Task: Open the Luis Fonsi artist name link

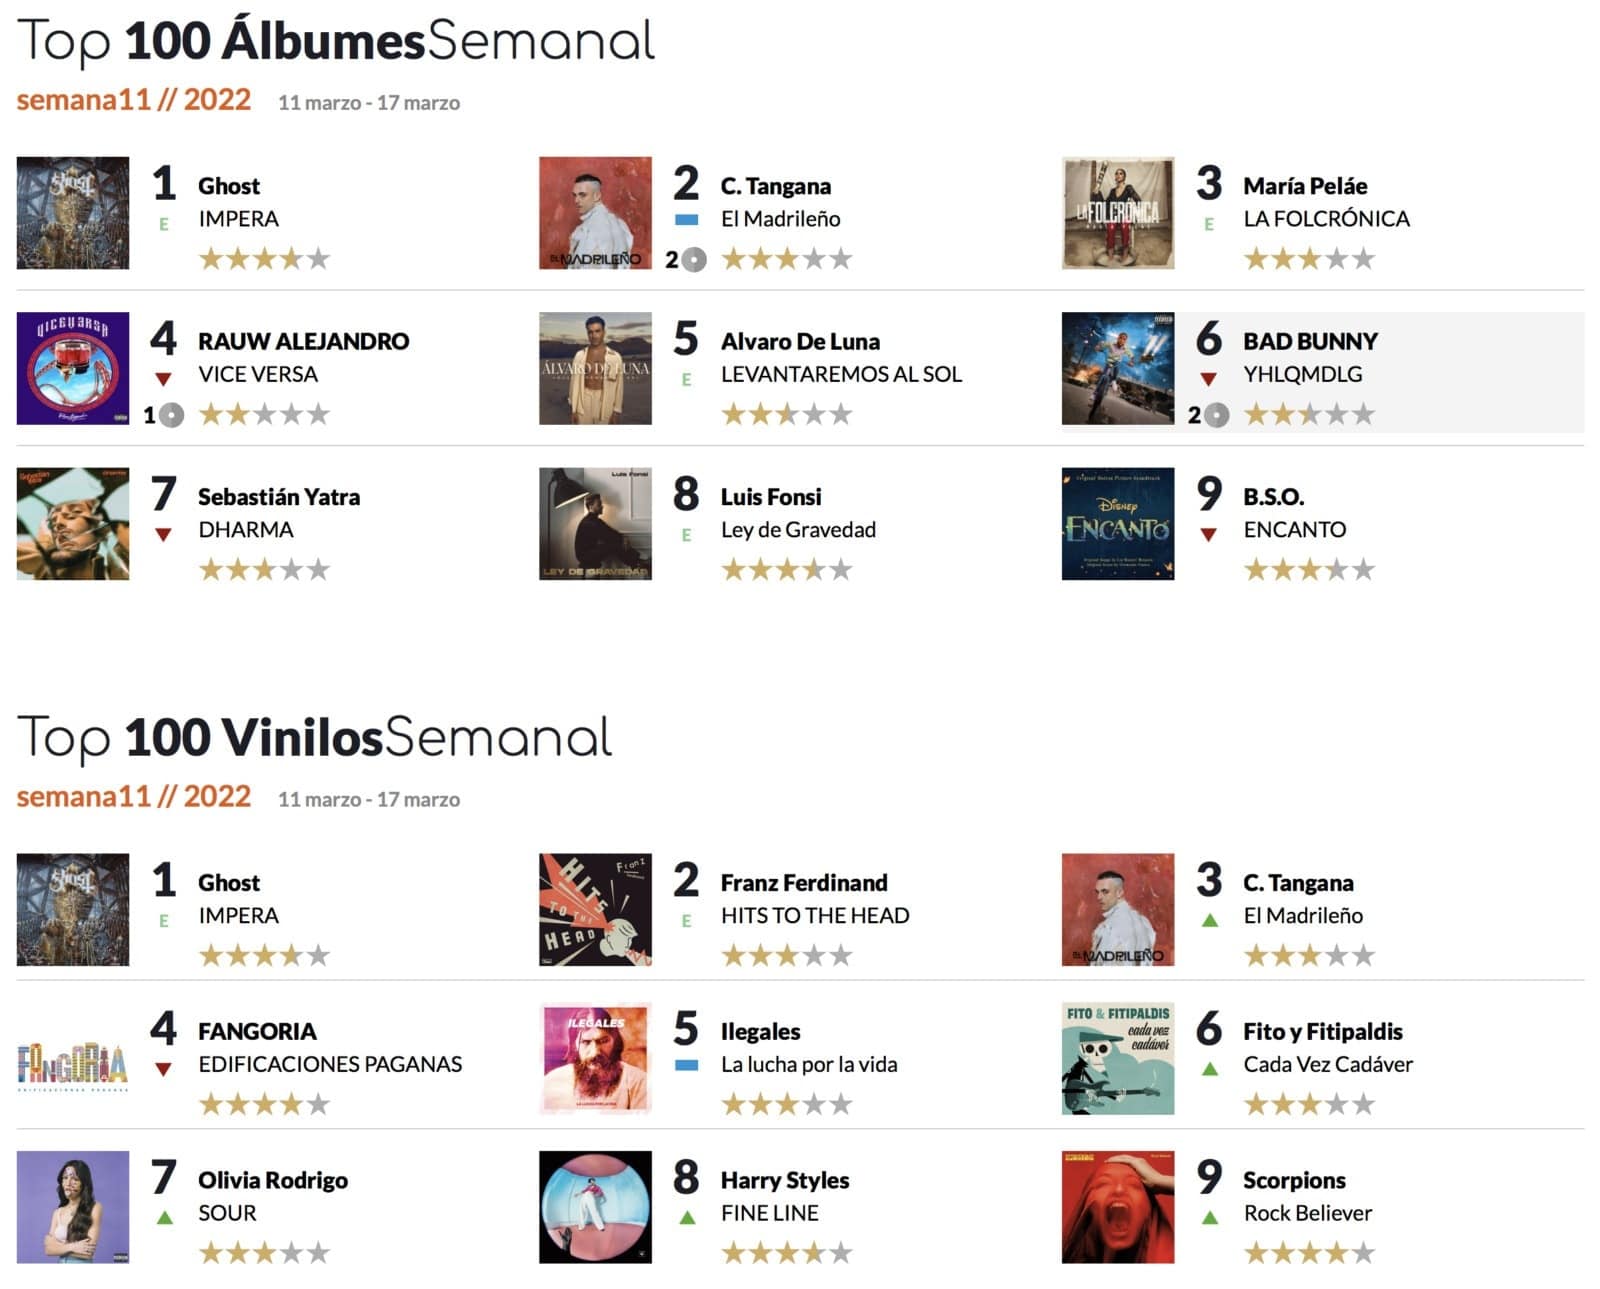Action: pos(771,497)
